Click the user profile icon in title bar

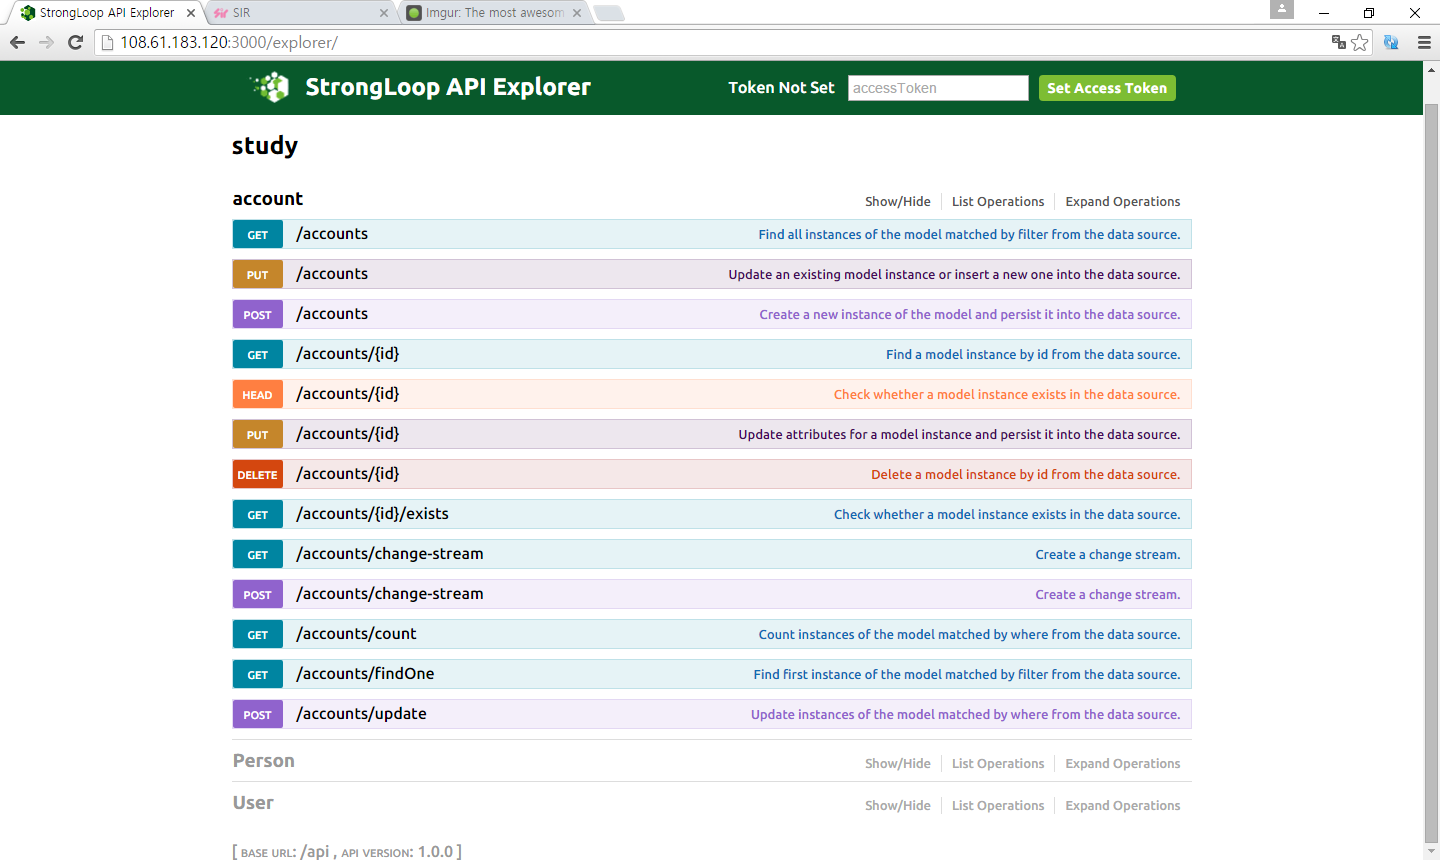tap(1281, 10)
